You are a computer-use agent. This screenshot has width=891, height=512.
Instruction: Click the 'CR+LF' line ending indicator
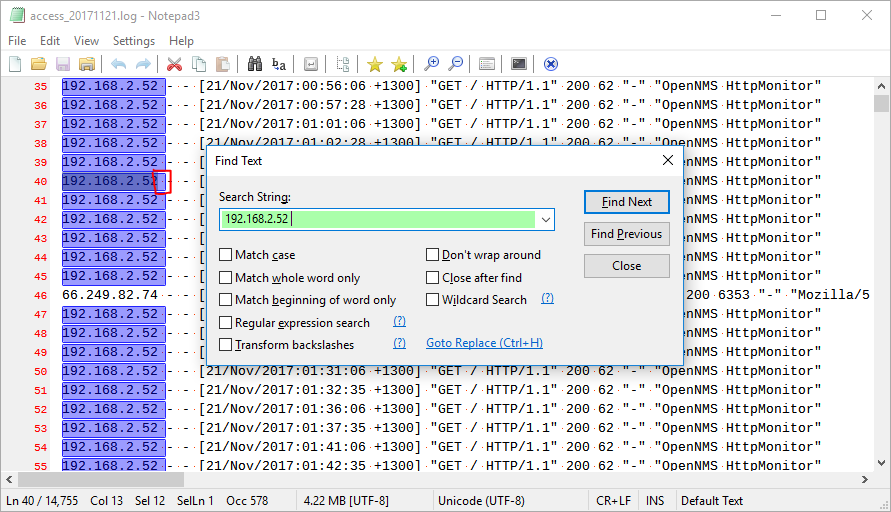click(613, 501)
